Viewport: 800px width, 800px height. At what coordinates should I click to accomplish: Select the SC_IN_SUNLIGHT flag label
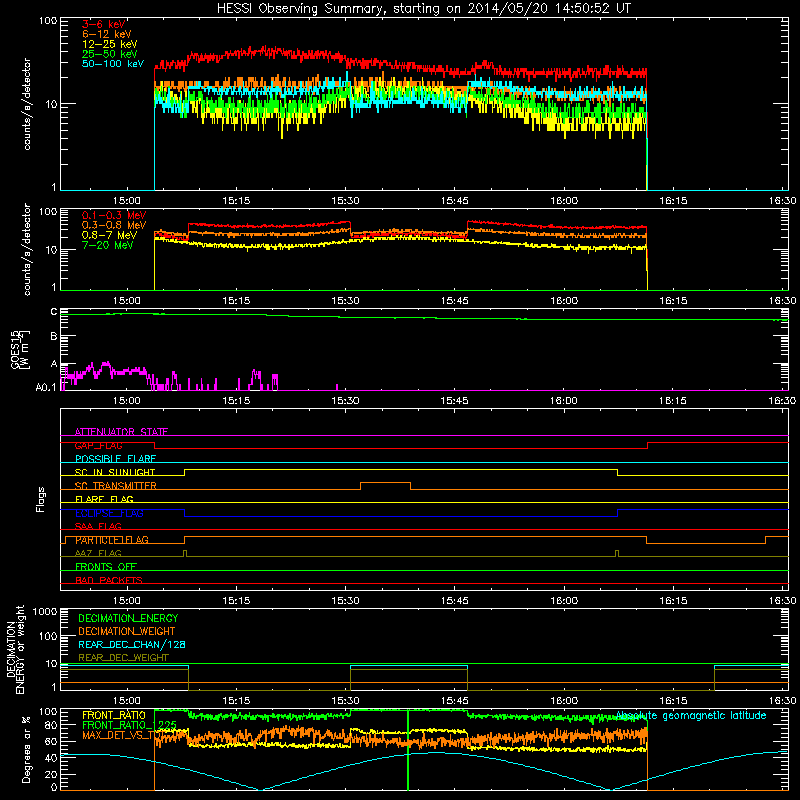(x=115, y=472)
